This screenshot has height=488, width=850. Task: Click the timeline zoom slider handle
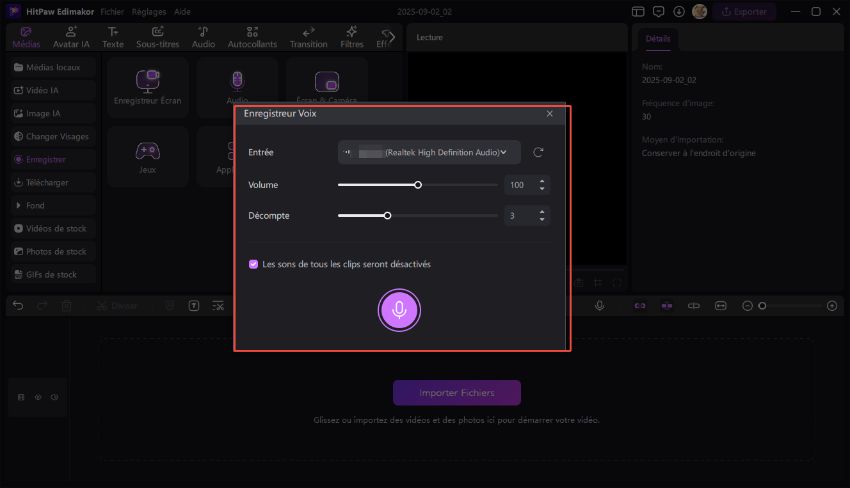[762, 306]
